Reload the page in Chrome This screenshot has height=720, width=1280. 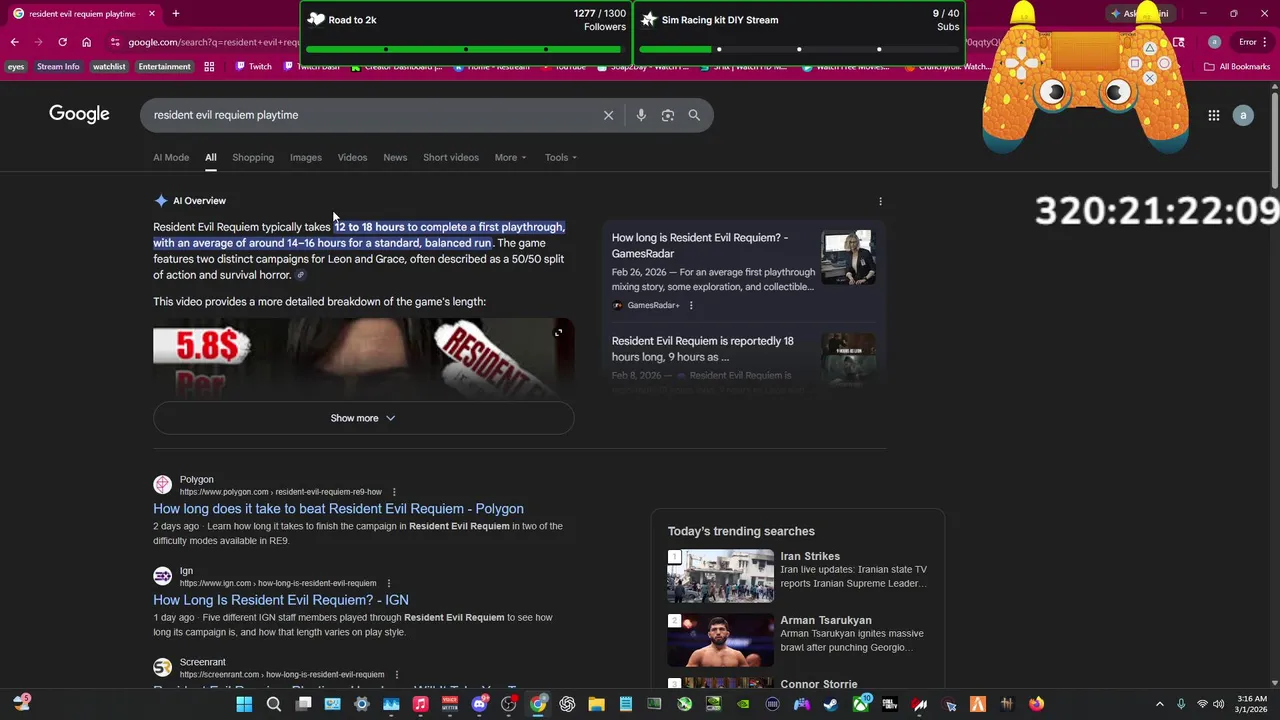pyautogui.click(x=62, y=42)
